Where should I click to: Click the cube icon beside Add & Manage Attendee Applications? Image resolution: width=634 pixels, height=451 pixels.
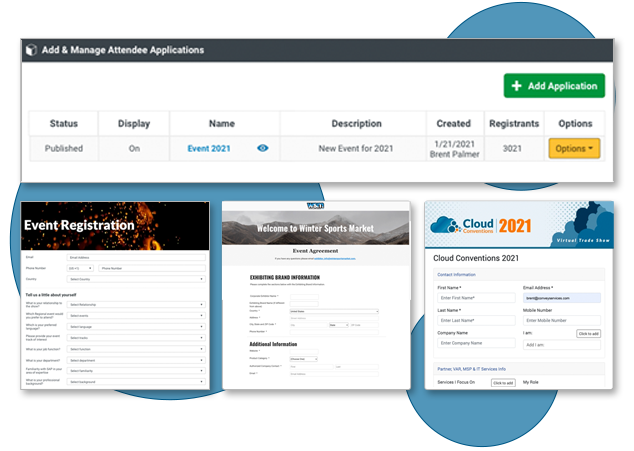pyautogui.click(x=31, y=50)
